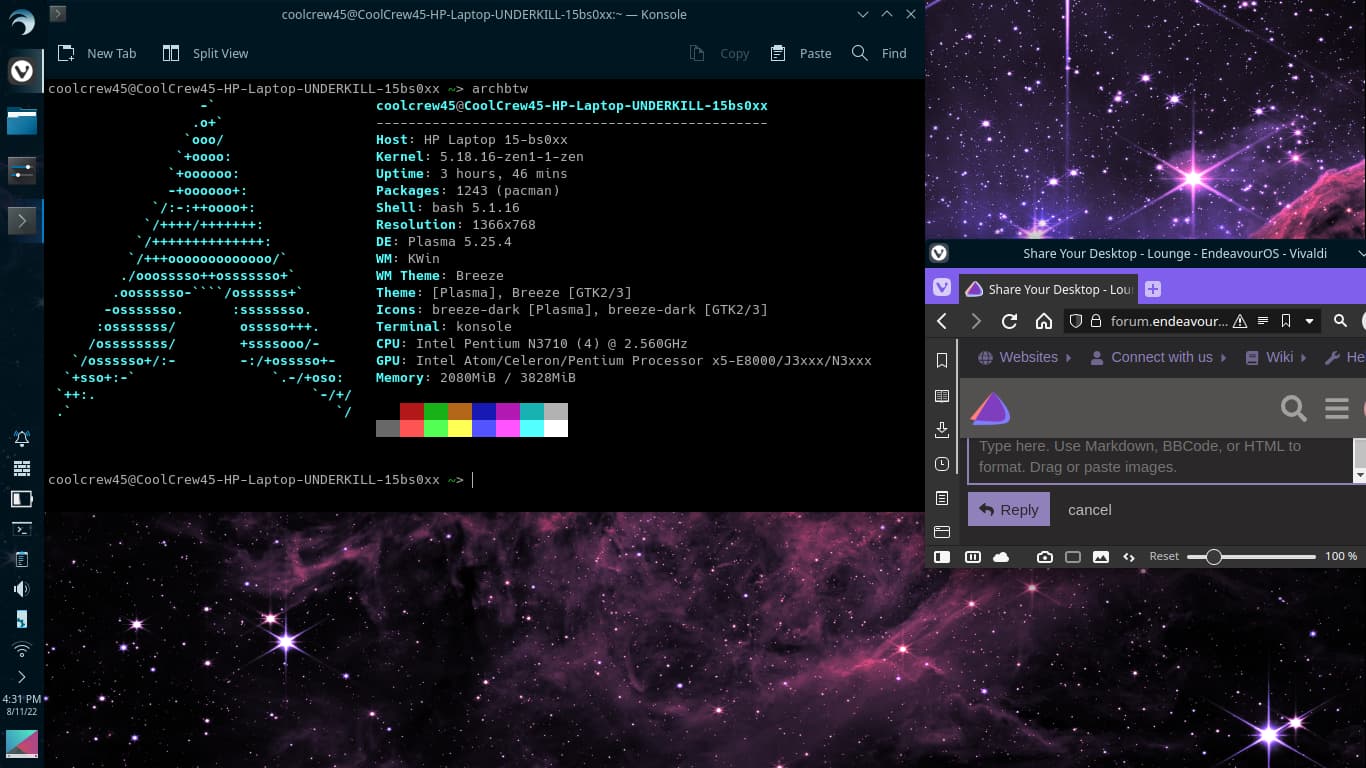Viewport: 1366px width, 768px height.
Task: Open the Dolphin file manager panel icon
Action: pos(22,121)
